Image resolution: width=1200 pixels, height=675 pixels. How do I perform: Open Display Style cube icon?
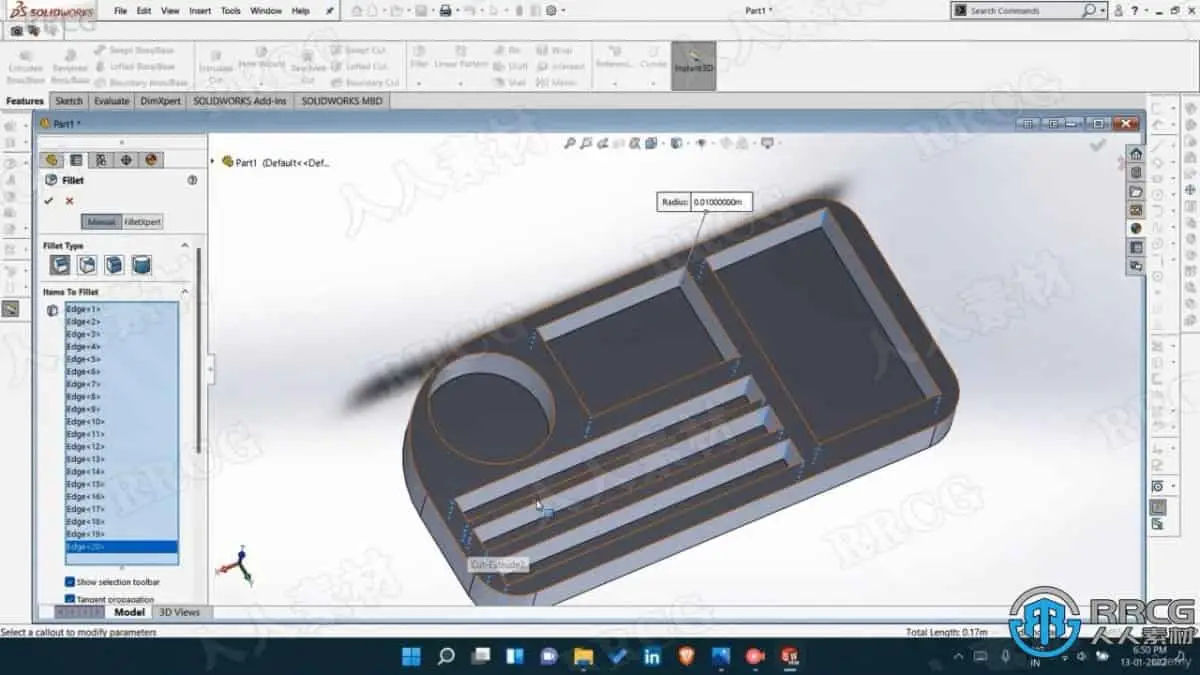(676, 143)
